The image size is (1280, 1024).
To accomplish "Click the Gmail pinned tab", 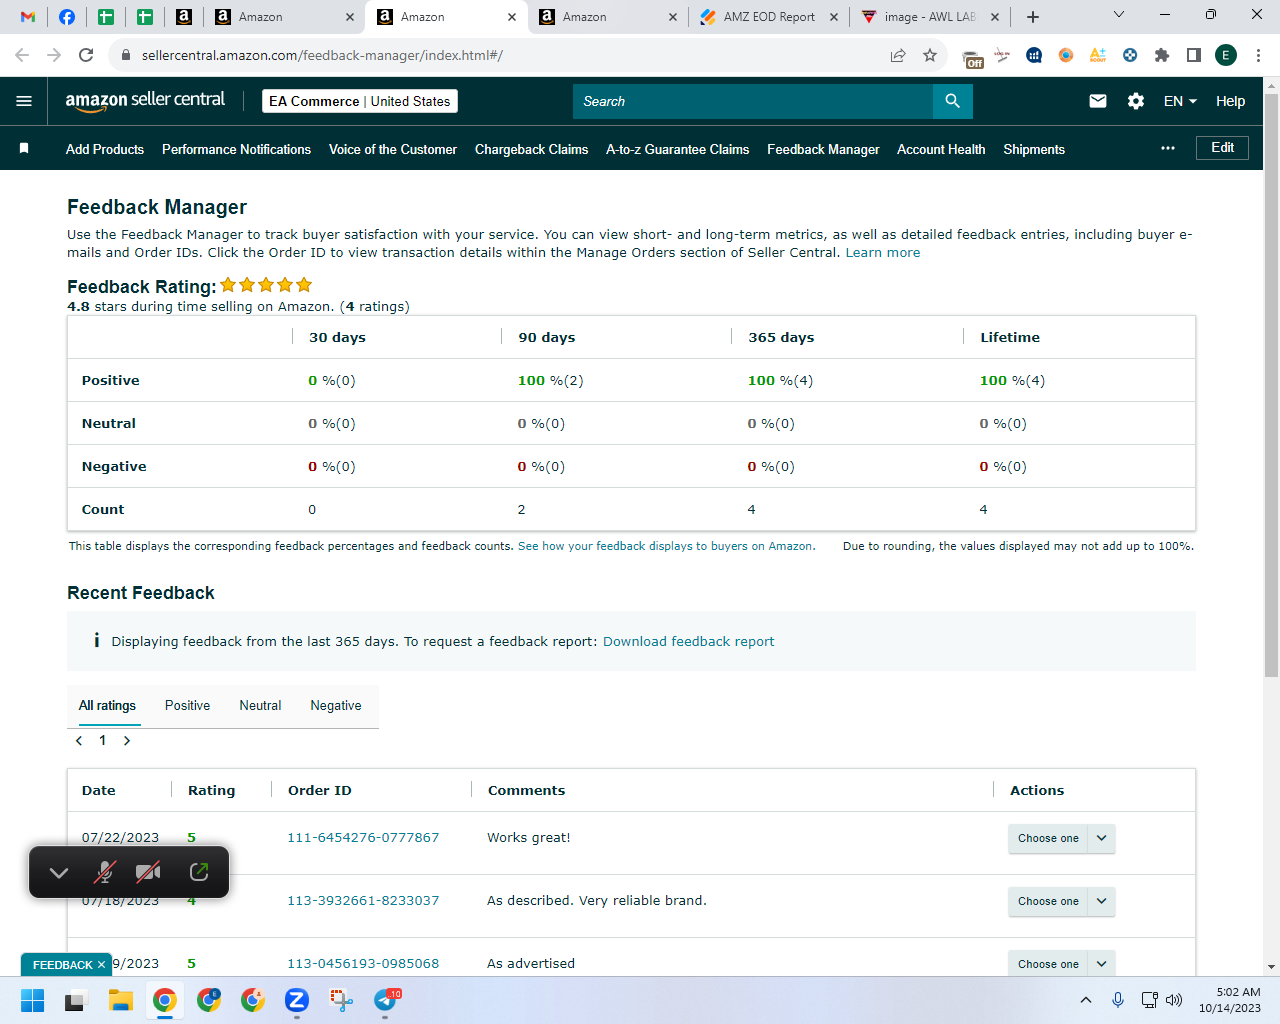I will coord(28,17).
